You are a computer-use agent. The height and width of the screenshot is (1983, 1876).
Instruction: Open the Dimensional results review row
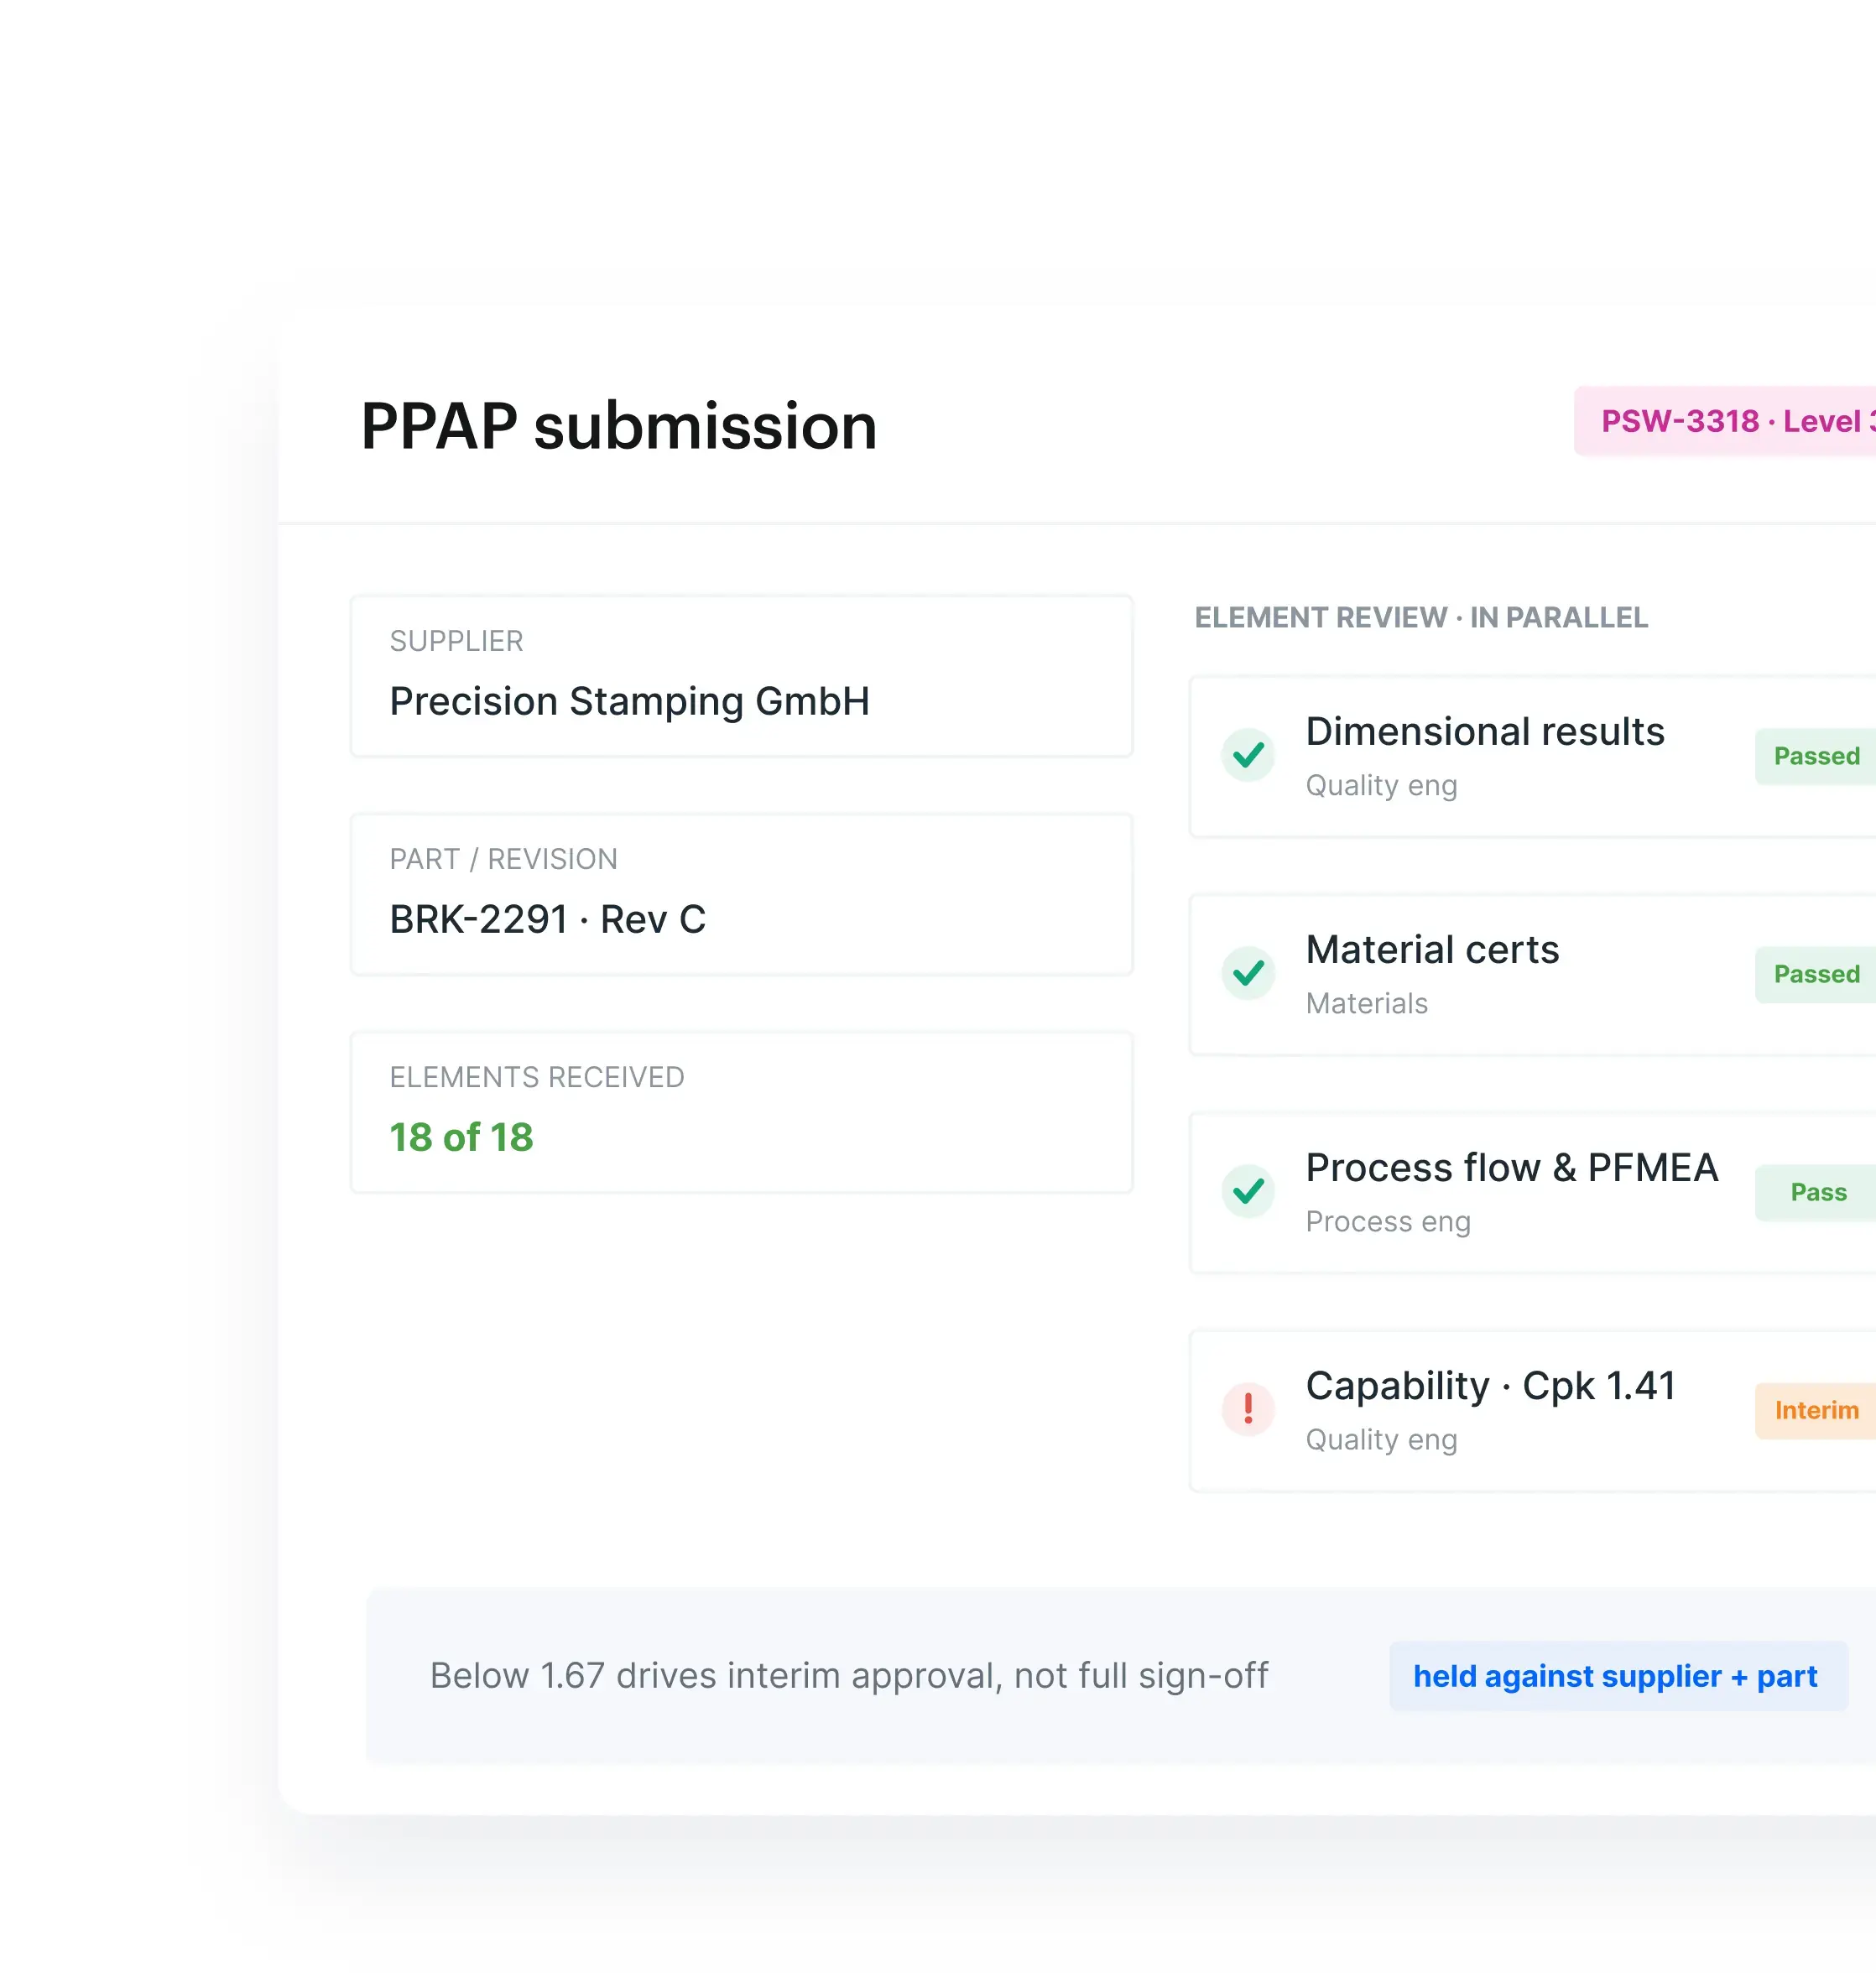click(x=1533, y=757)
